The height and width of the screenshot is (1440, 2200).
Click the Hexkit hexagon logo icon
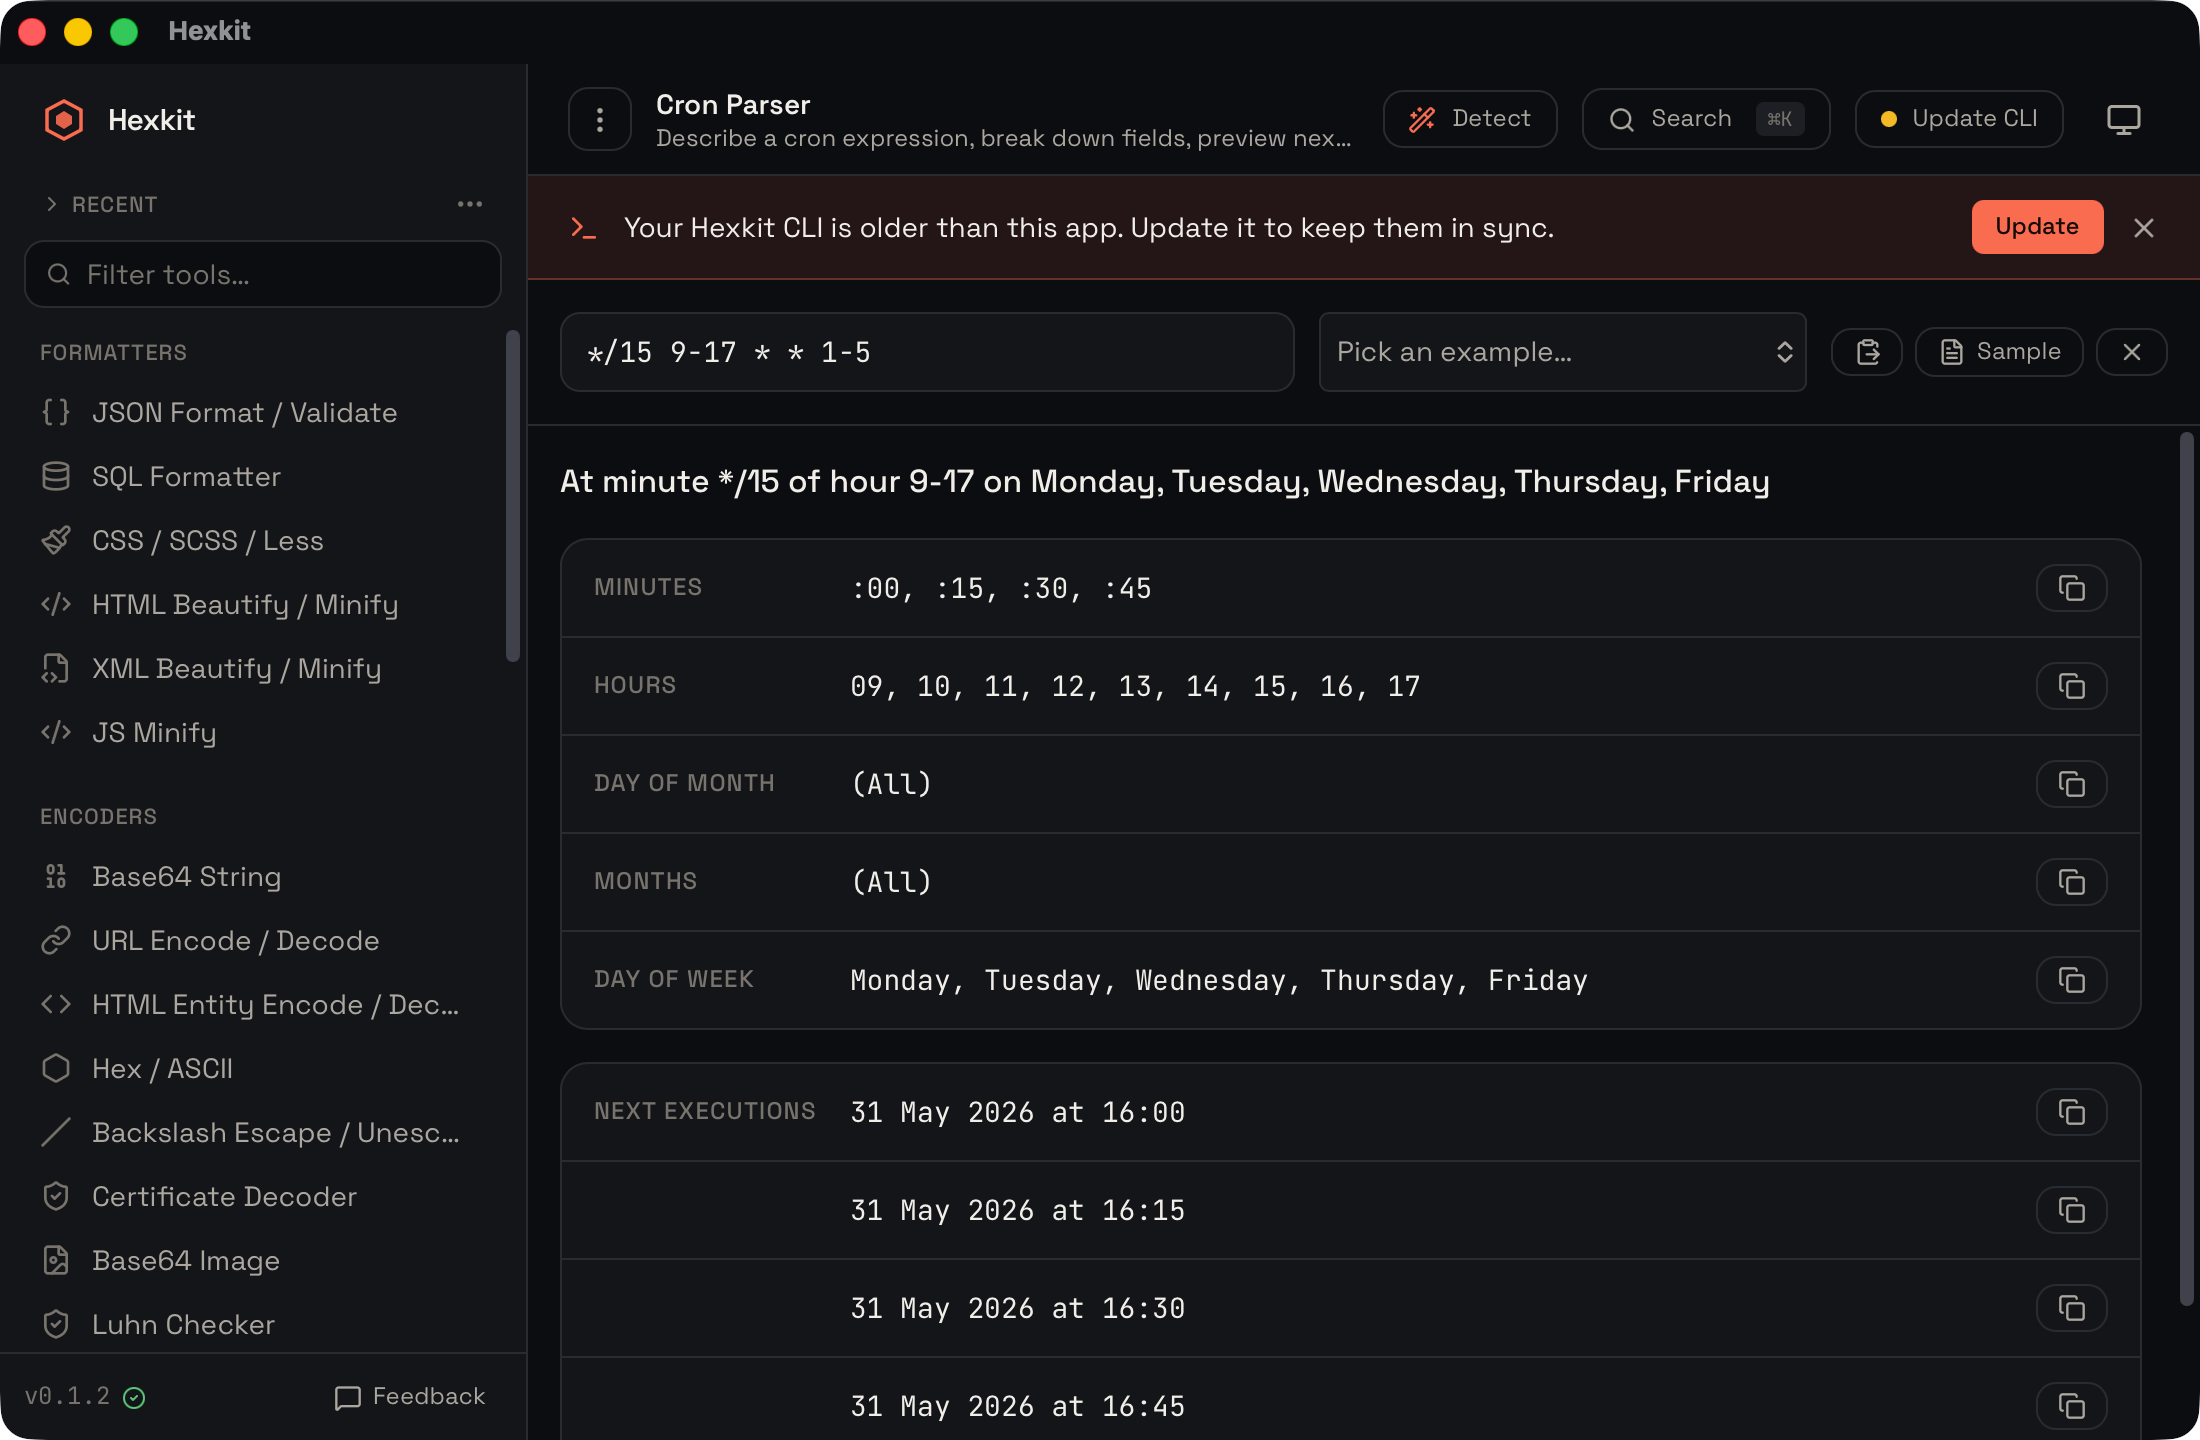pos(64,120)
